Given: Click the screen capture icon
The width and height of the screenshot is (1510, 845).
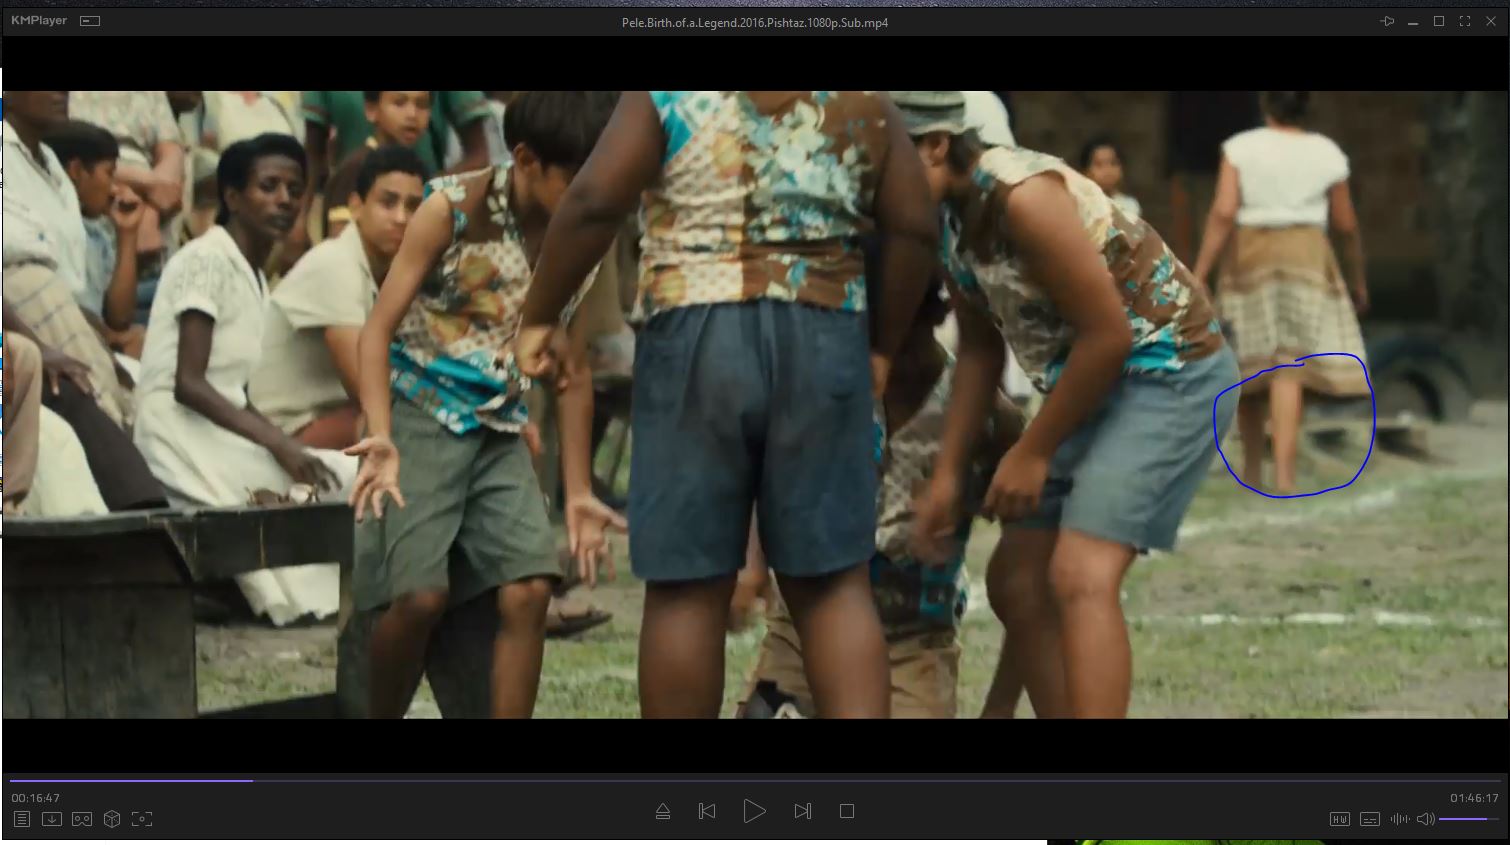Looking at the screenshot, I should pos(142,819).
